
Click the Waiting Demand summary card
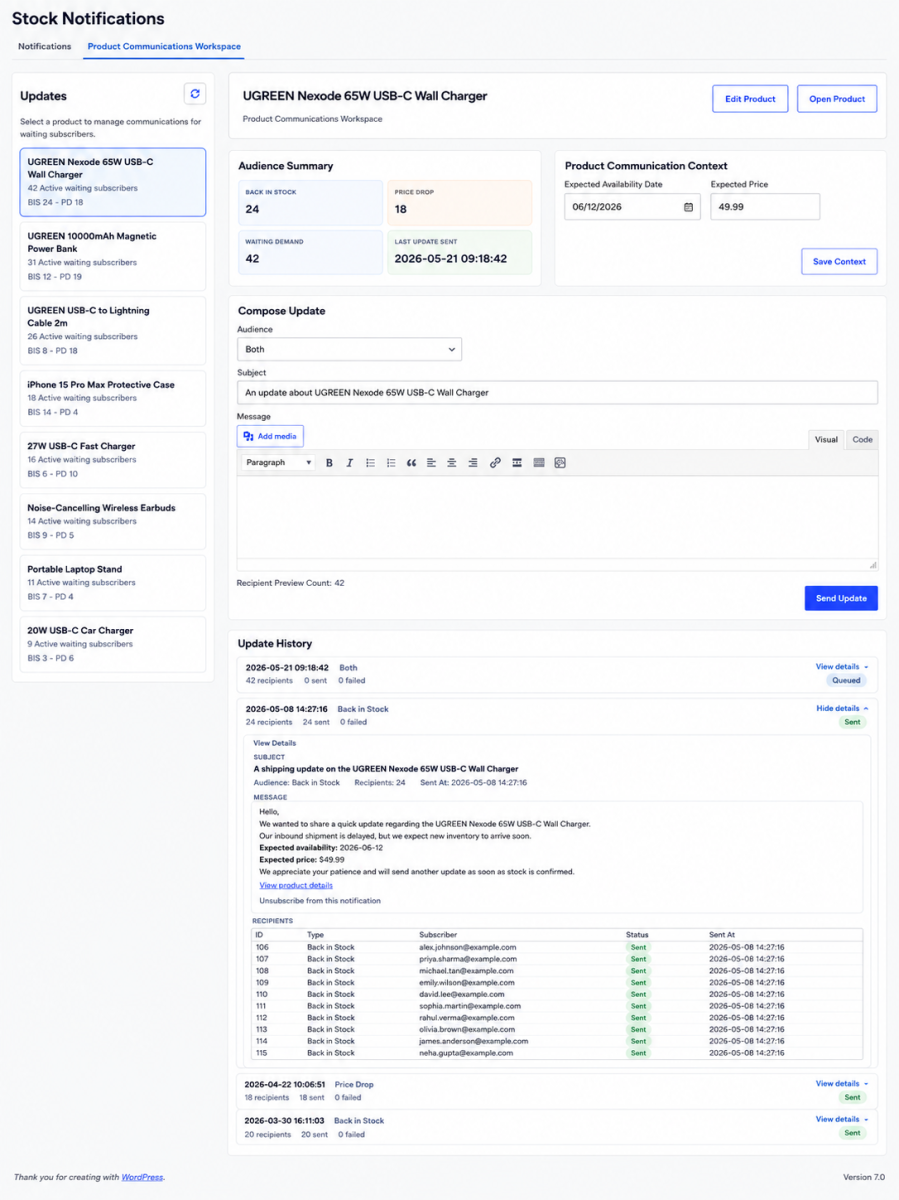pyautogui.click(x=310, y=252)
